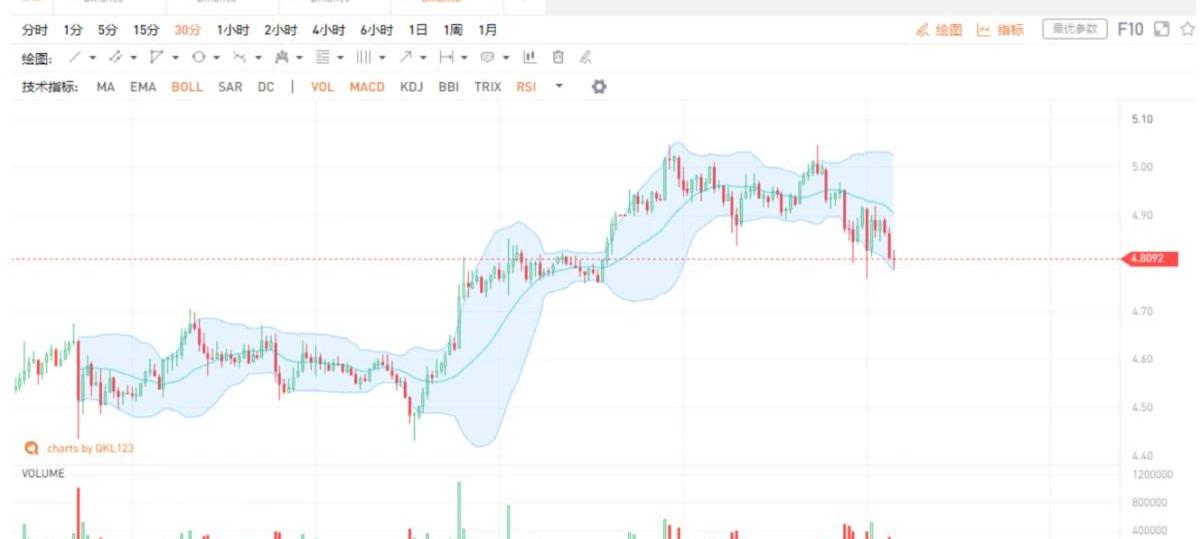Expand more technical indicators dropdown arrow
Viewport: 1200px width, 539px height.
559,87
